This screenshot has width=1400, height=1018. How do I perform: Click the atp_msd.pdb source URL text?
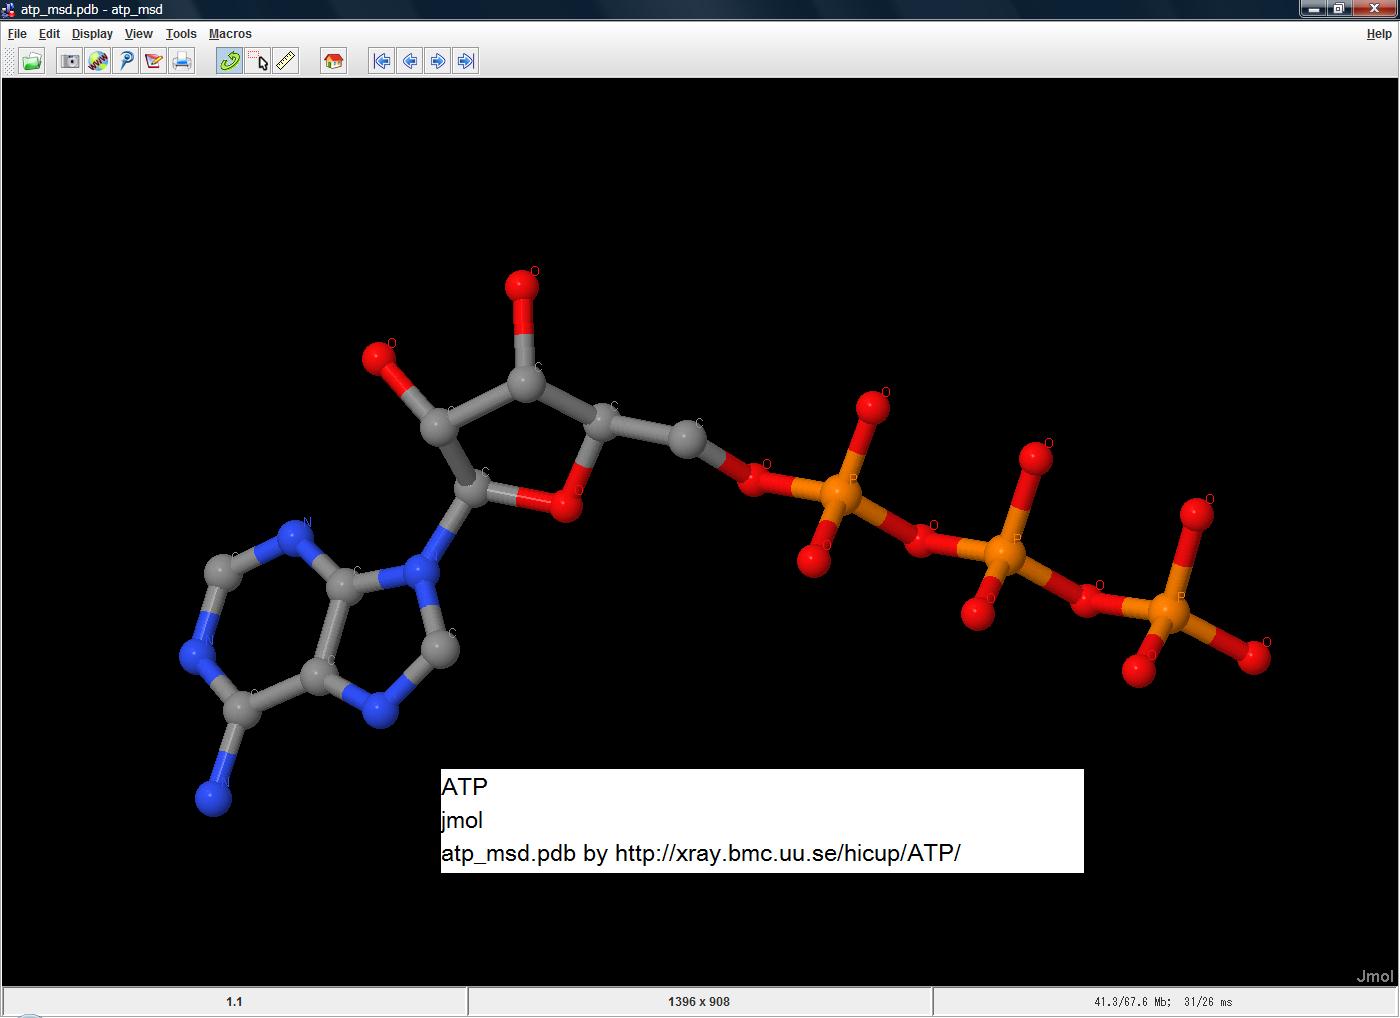click(701, 853)
